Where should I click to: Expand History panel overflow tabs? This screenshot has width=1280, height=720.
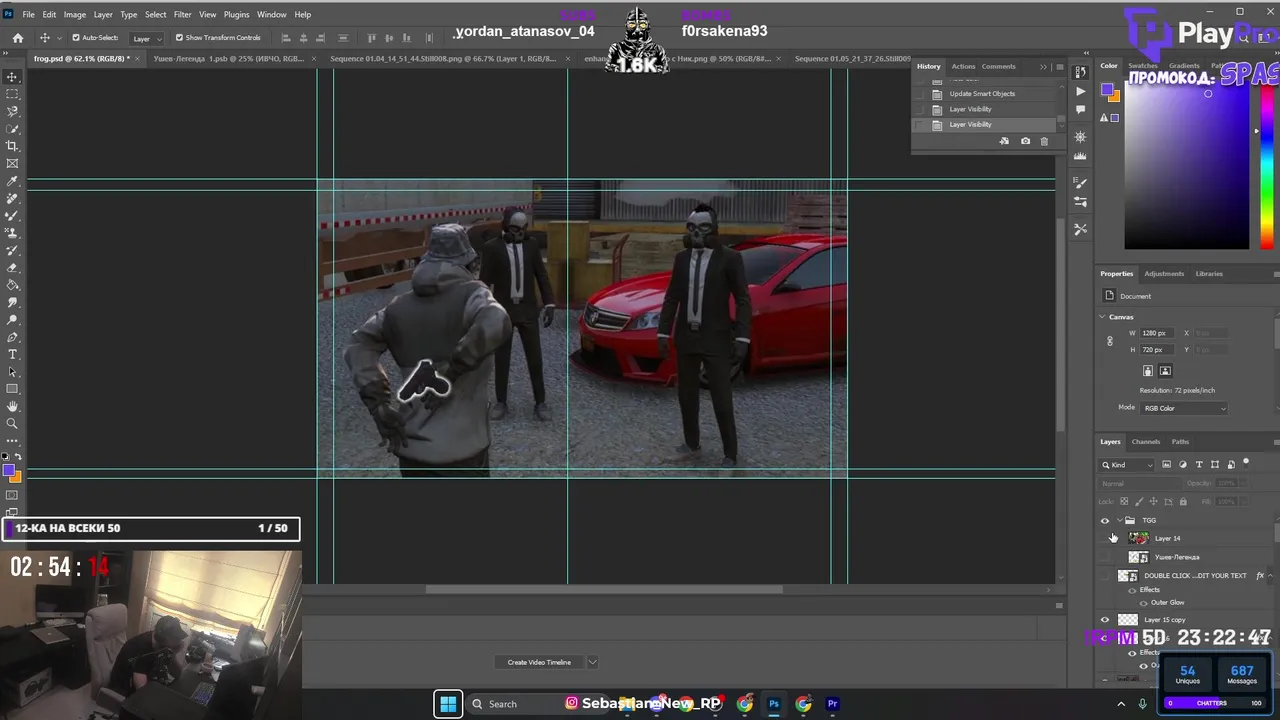pos(1043,67)
